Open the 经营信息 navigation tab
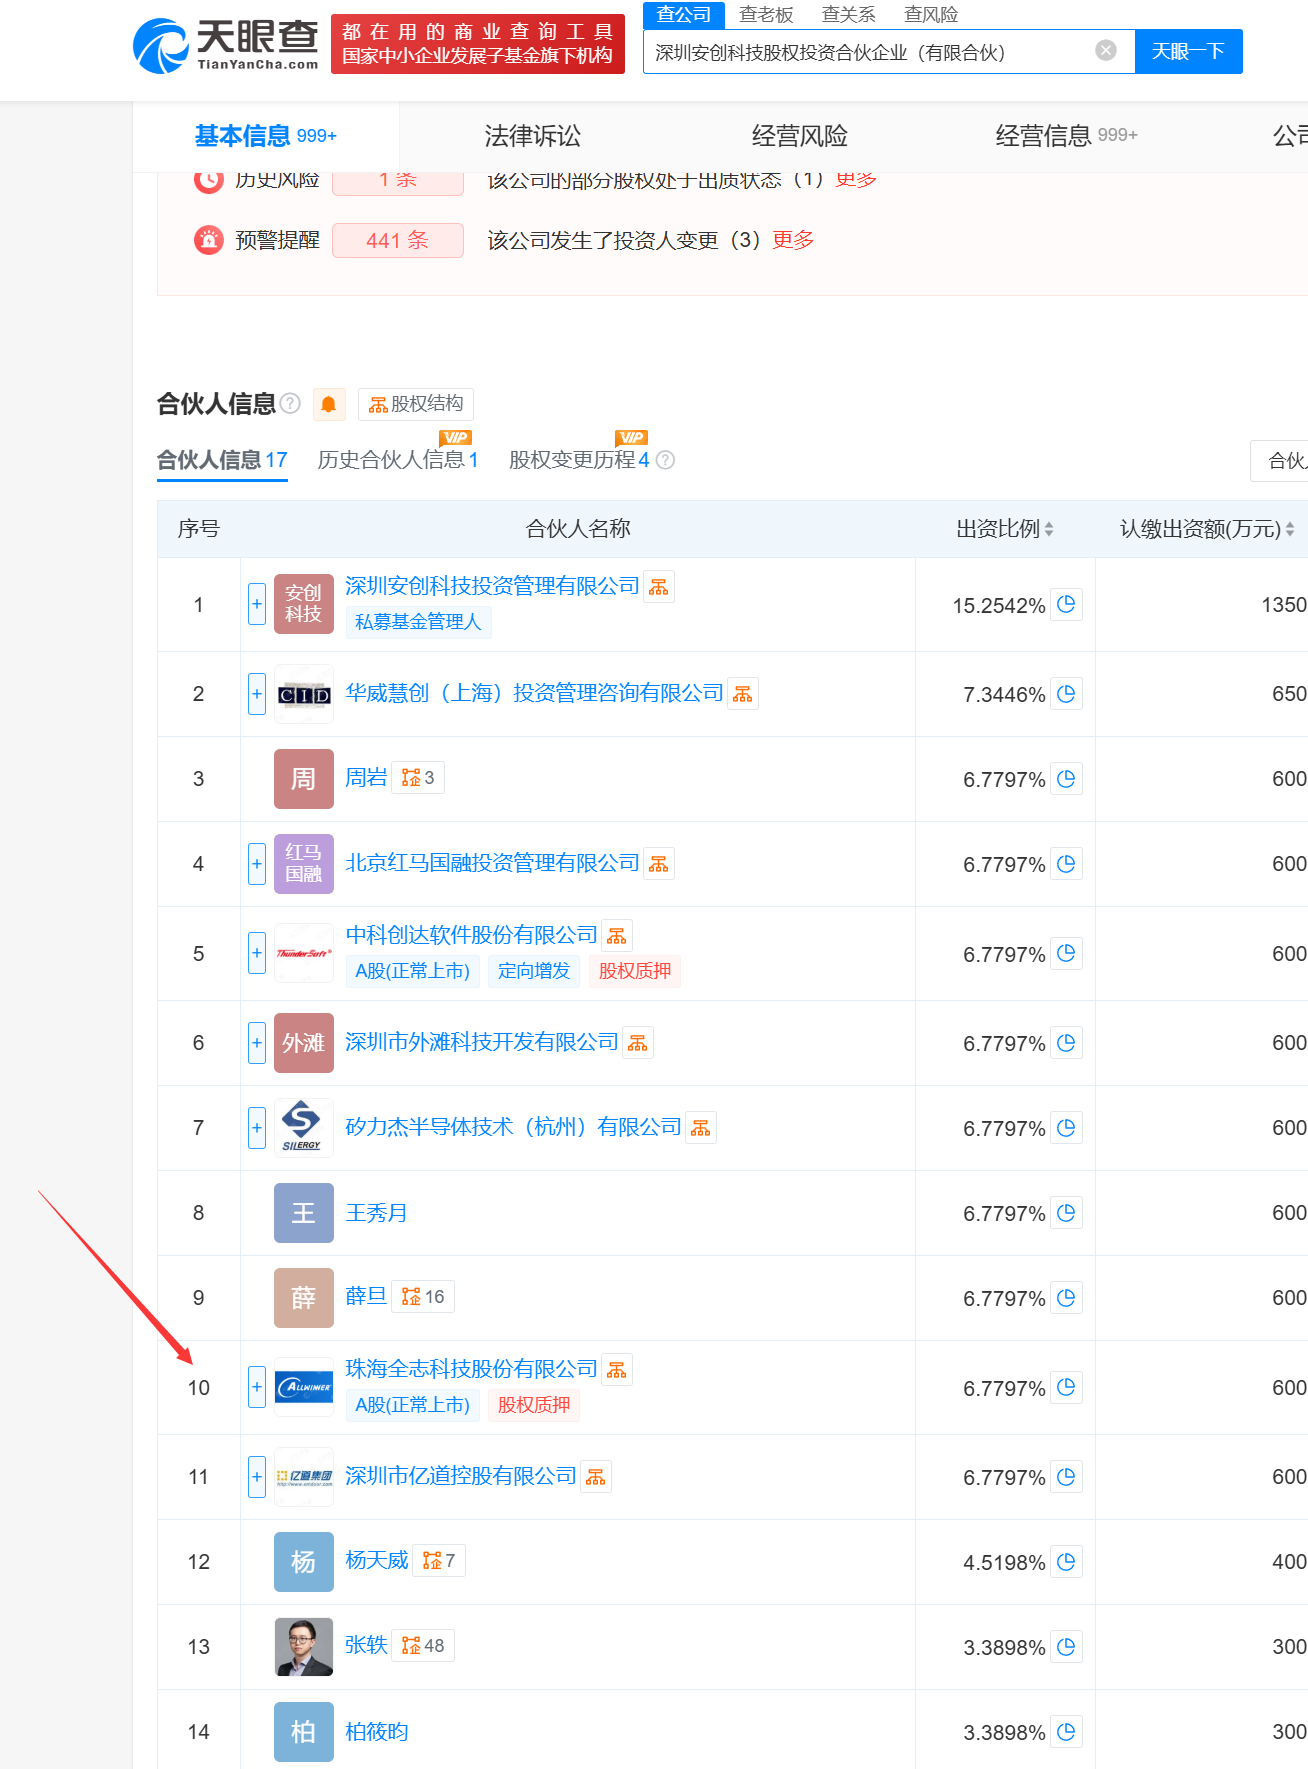 tap(1066, 136)
